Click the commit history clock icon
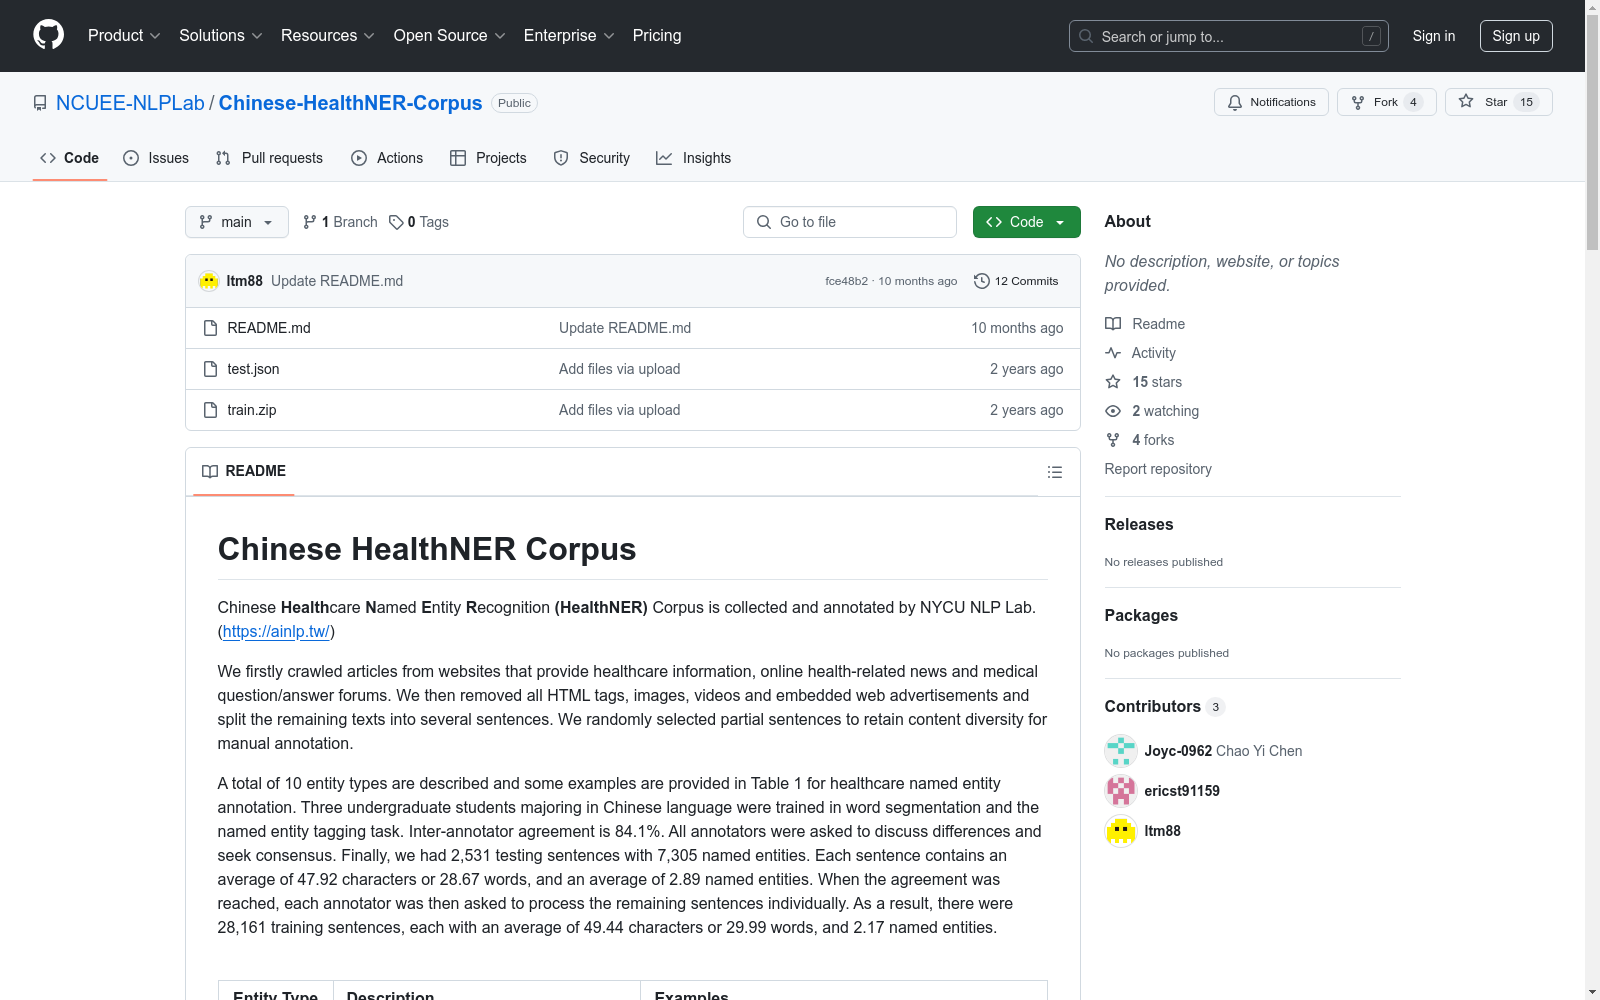1600x1000 pixels. [x=982, y=281]
